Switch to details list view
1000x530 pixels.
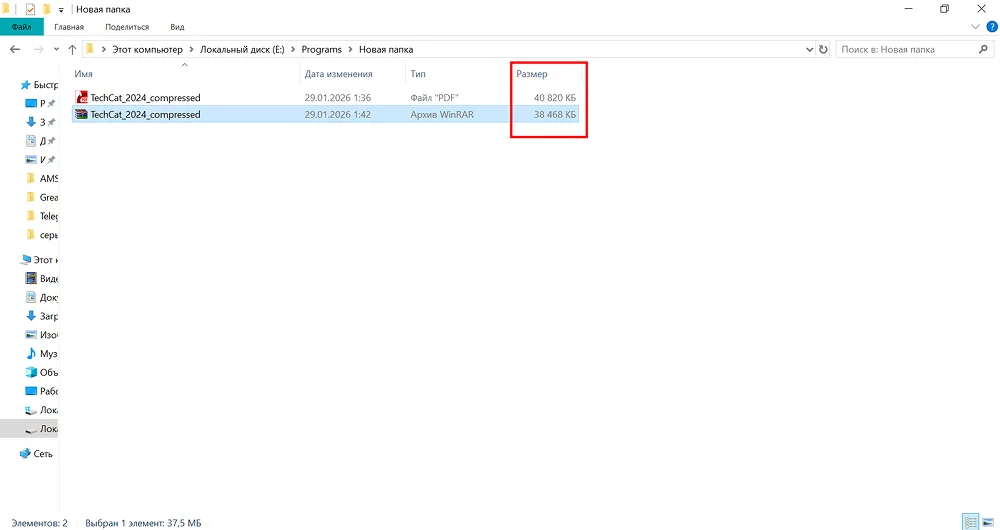point(969,522)
